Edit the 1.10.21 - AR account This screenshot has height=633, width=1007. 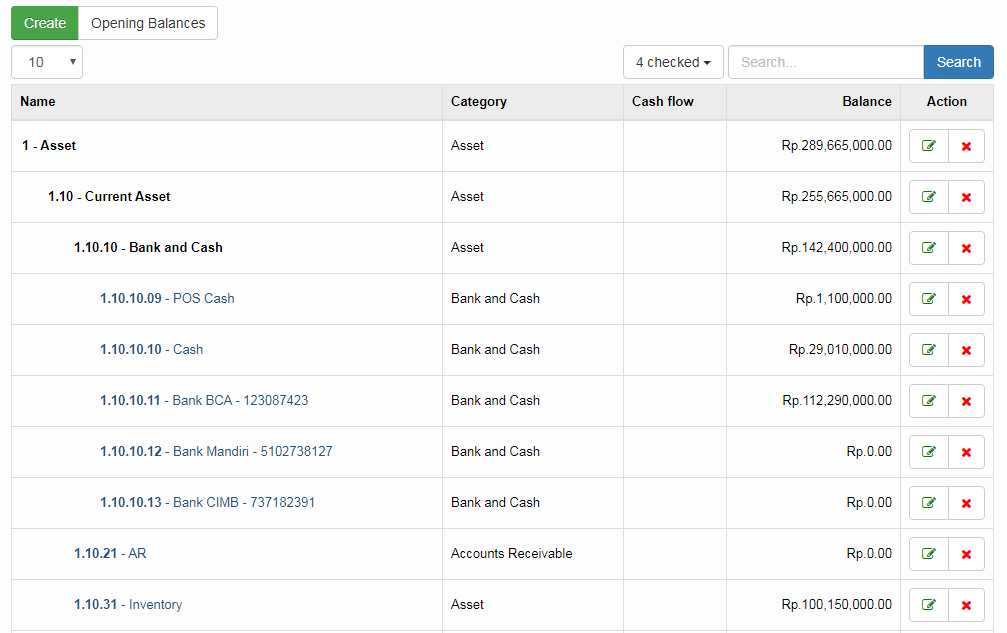click(x=928, y=554)
